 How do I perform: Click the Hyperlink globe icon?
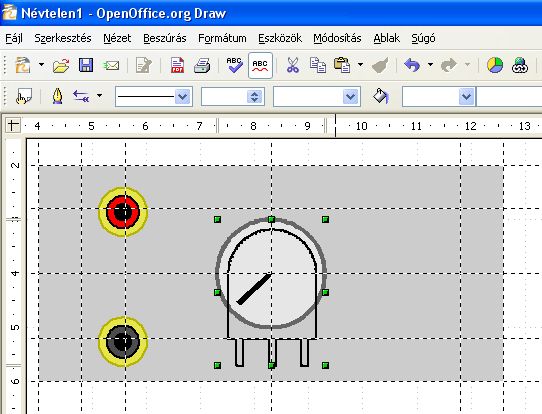click(x=520, y=65)
